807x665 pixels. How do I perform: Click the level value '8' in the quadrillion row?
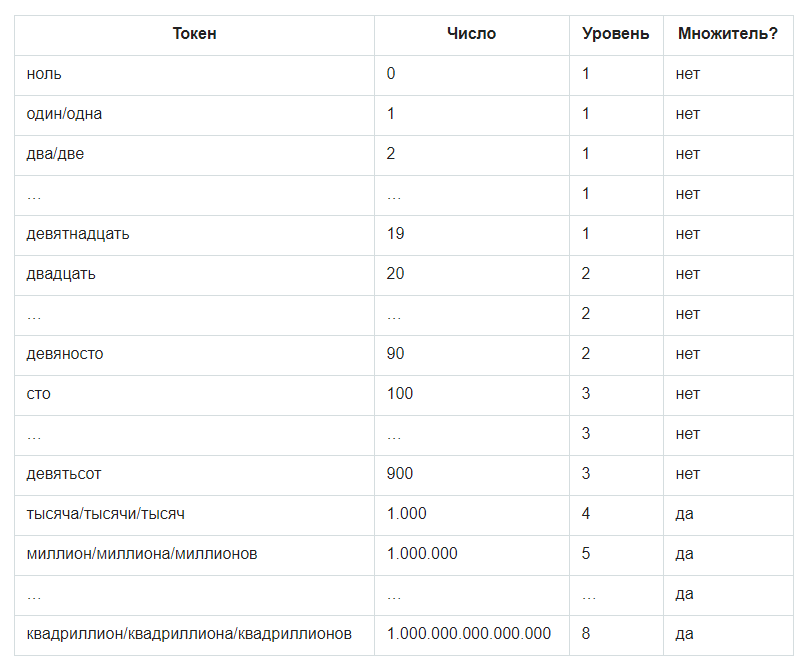(x=586, y=634)
